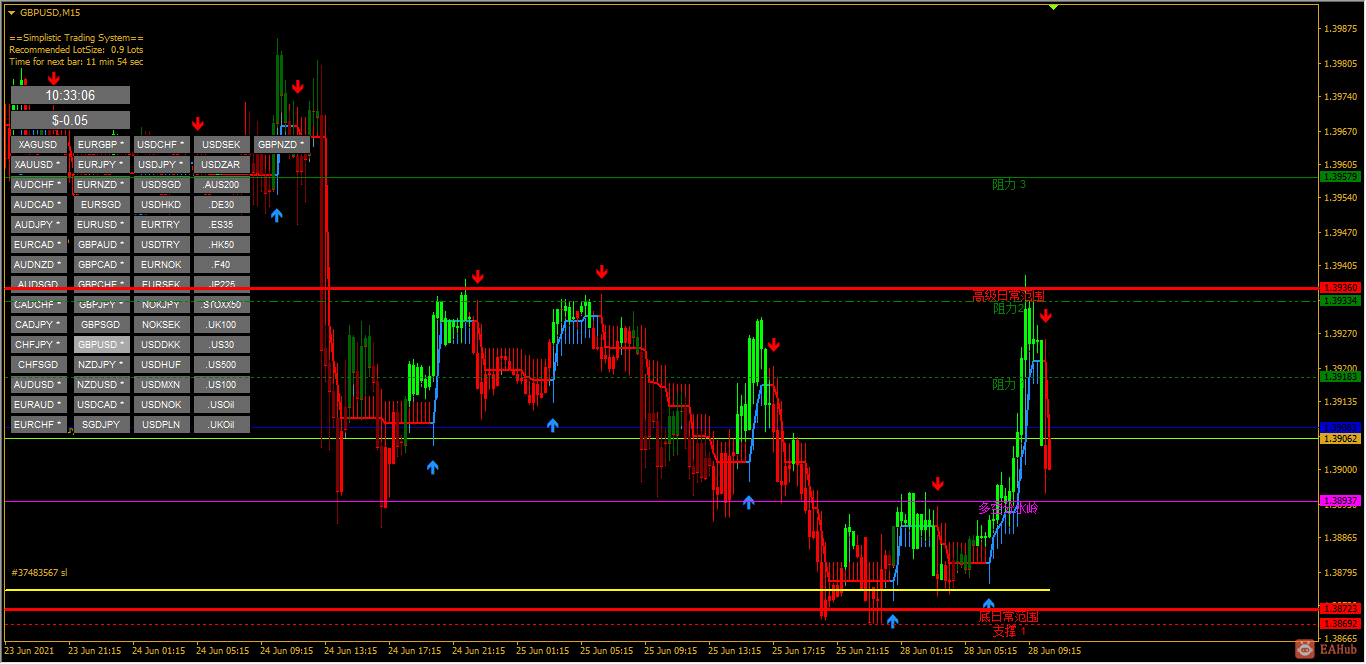Viewport: 1366px width, 664px height.
Task: Select the .ES35 index button
Action: coord(221,225)
